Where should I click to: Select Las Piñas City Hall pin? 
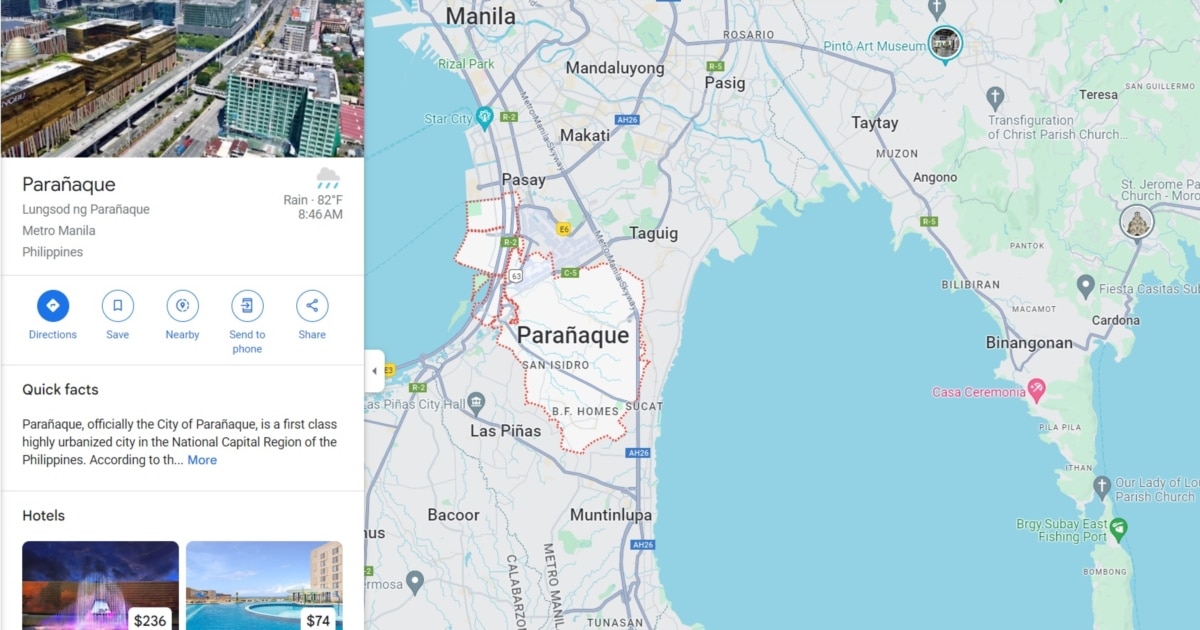click(x=476, y=404)
